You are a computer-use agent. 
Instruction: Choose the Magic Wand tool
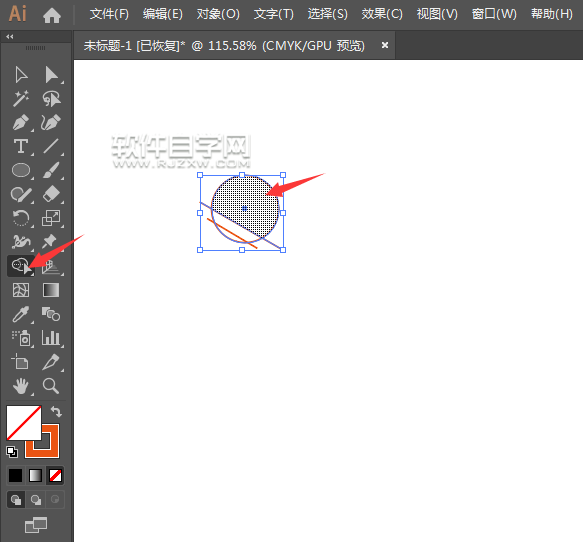pyautogui.click(x=20, y=99)
